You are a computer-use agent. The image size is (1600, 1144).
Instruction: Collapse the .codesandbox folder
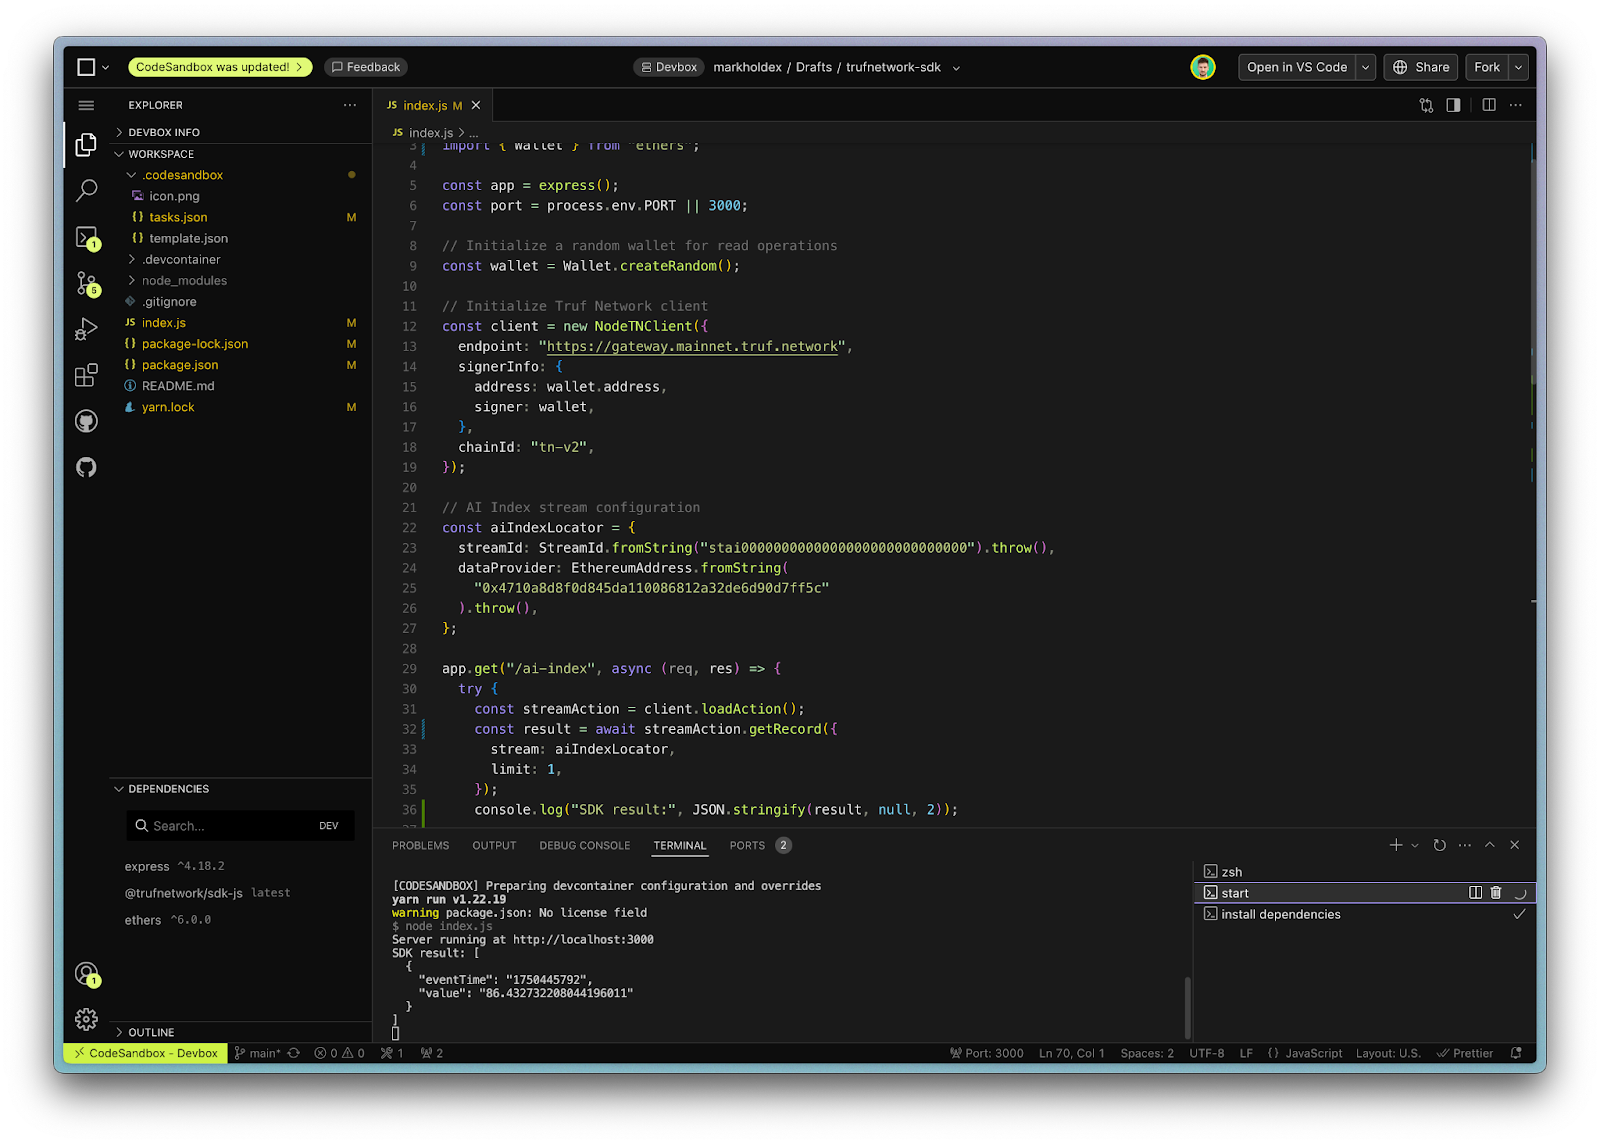(x=182, y=175)
